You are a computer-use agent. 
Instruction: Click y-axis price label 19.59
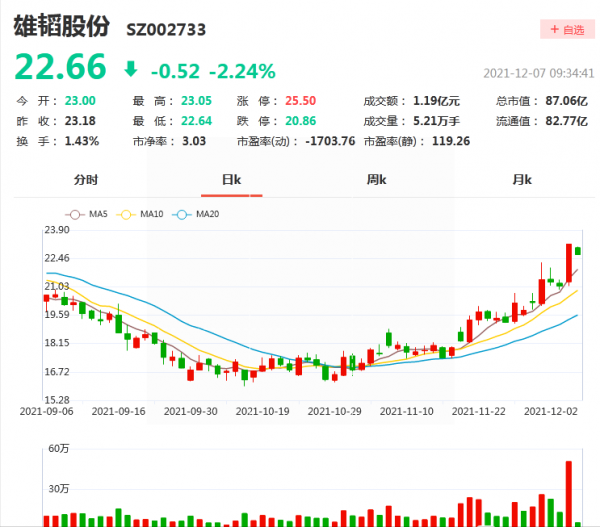pyautogui.click(x=57, y=315)
